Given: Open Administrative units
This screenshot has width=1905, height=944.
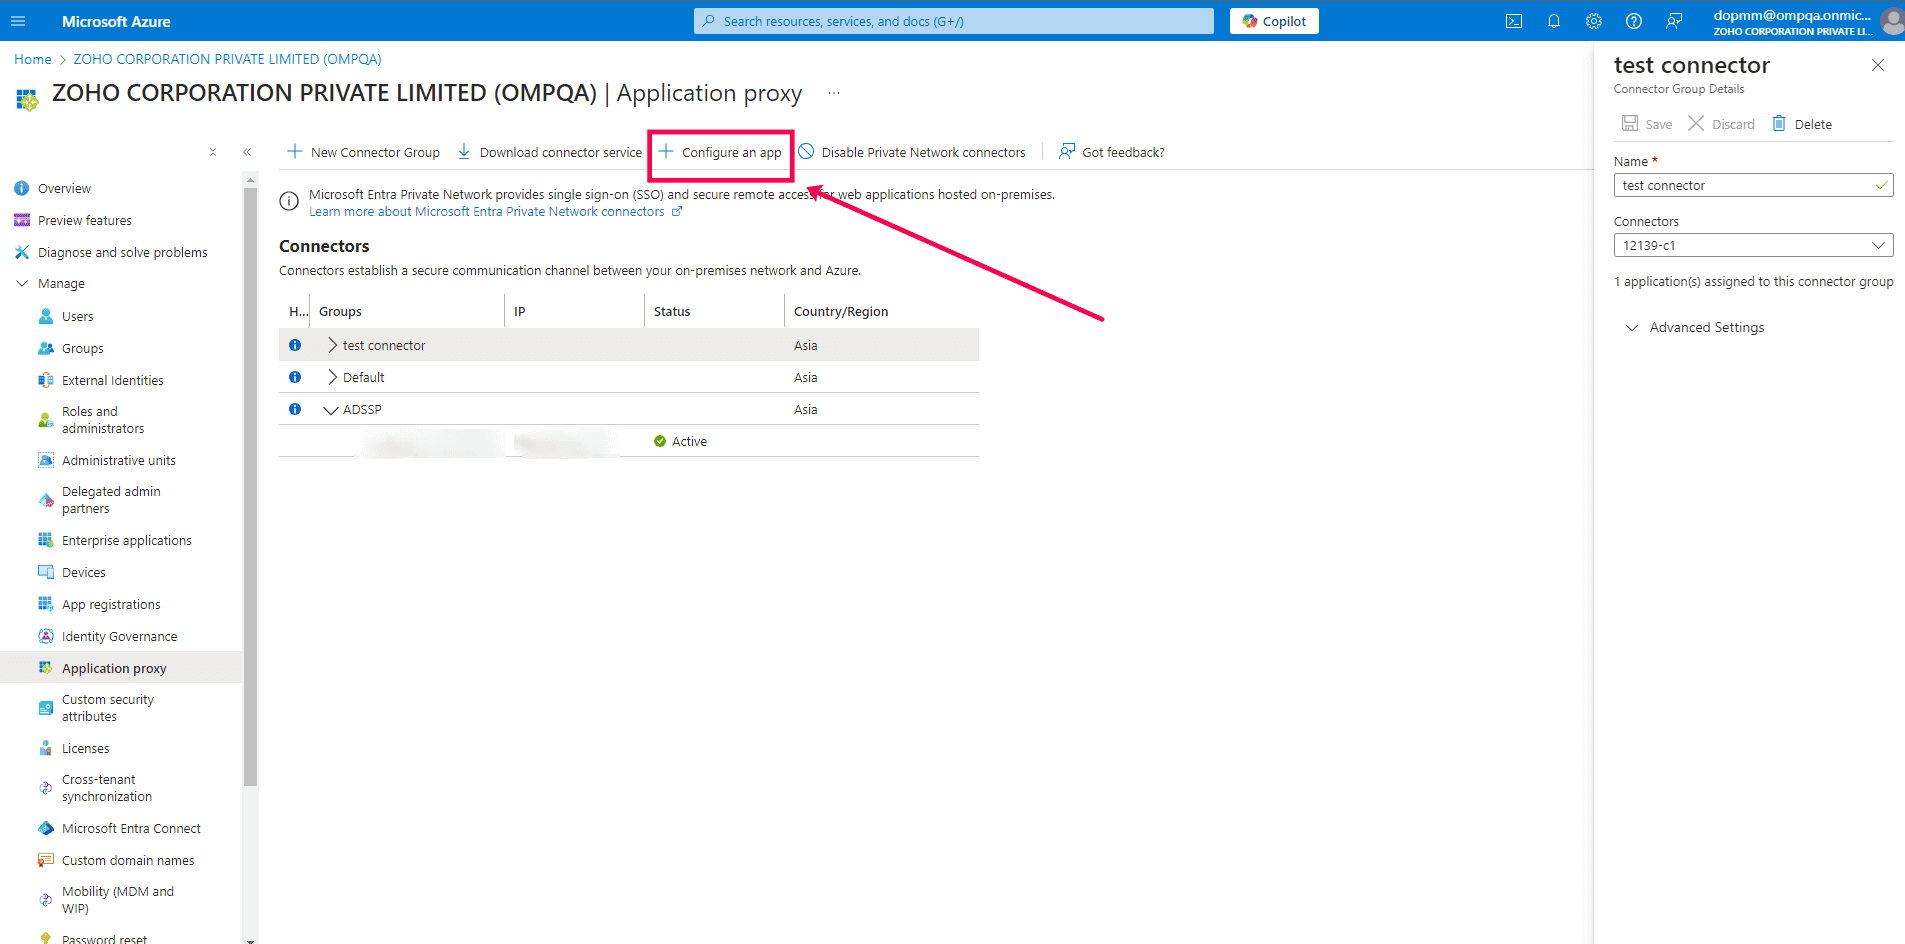Looking at the screenshot, I should [121, 461].
